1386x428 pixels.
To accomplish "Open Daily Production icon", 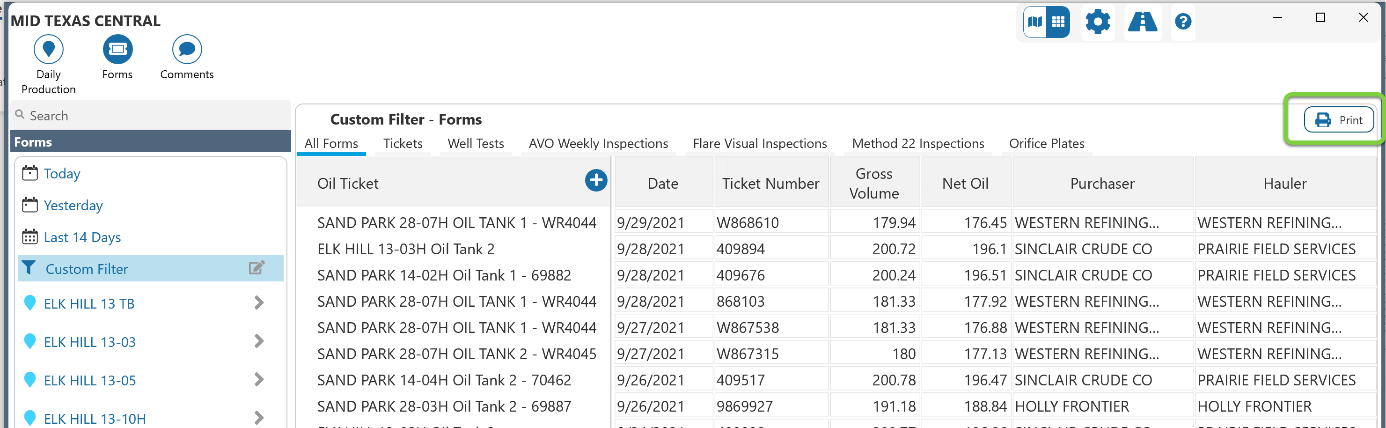I will tap(48, 48).
